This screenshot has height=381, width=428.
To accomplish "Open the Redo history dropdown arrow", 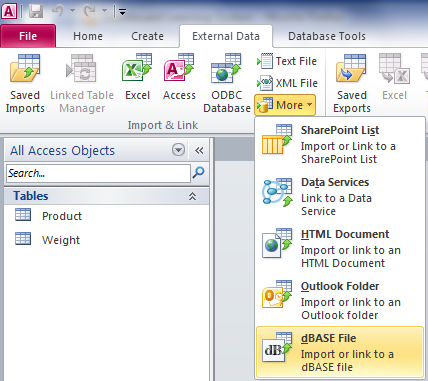I will pyautogui.click(x=104, y=11).
